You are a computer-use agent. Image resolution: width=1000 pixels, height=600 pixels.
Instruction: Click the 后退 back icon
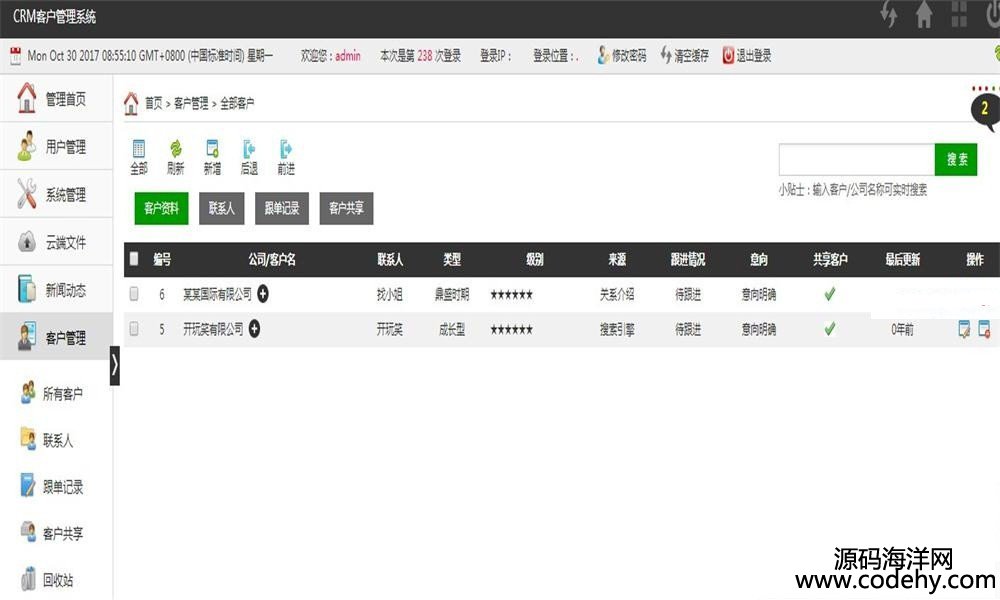(x=249, y=157)
